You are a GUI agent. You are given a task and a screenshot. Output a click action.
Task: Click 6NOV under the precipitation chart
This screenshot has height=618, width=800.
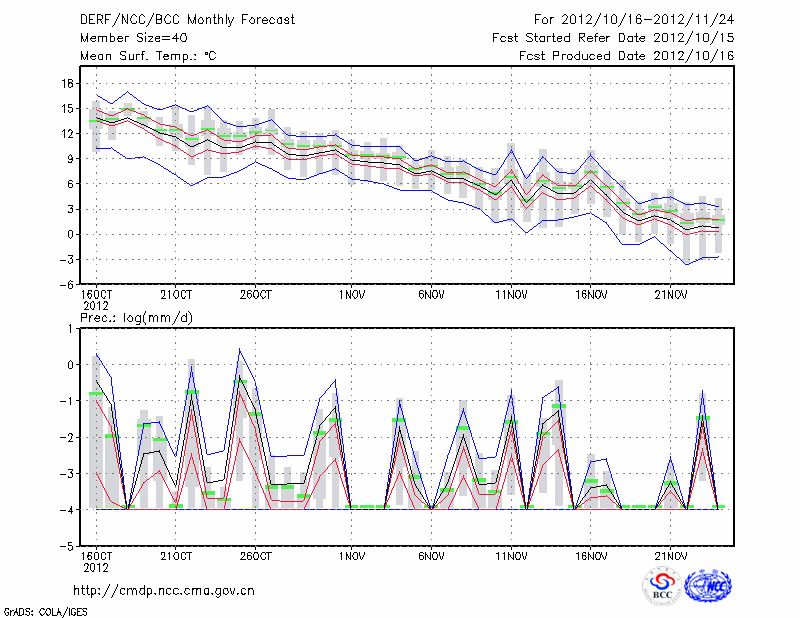pyautogui.click(x=431, y=556)
